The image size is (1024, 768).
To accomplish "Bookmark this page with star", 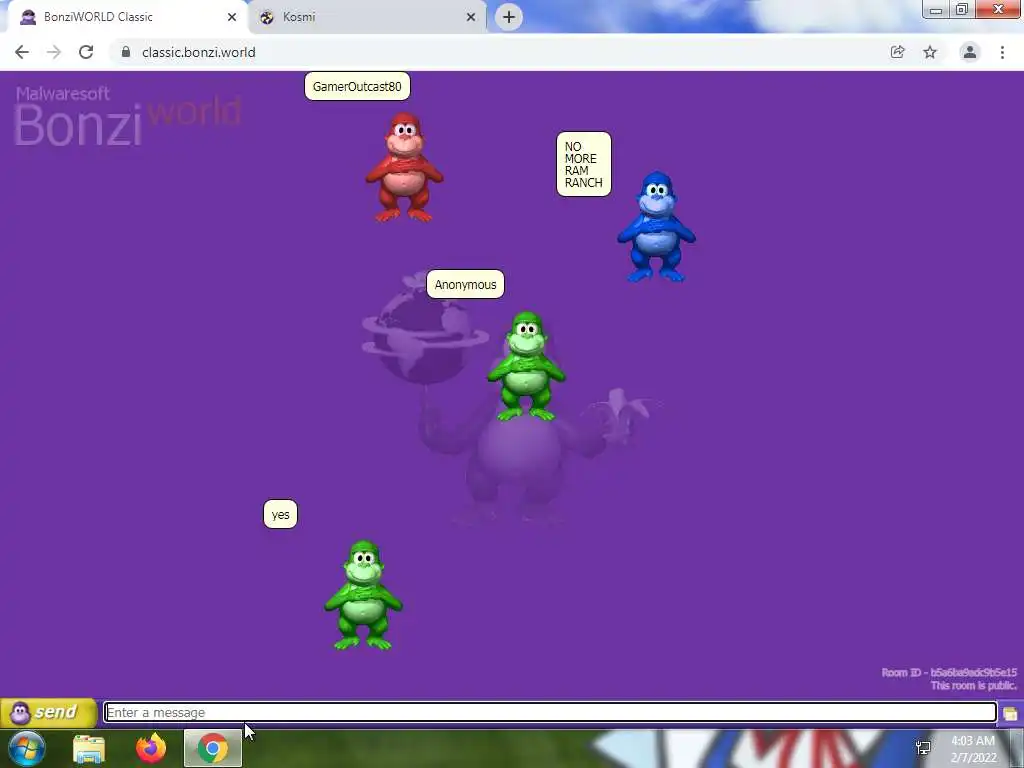I will coord(930,52).
